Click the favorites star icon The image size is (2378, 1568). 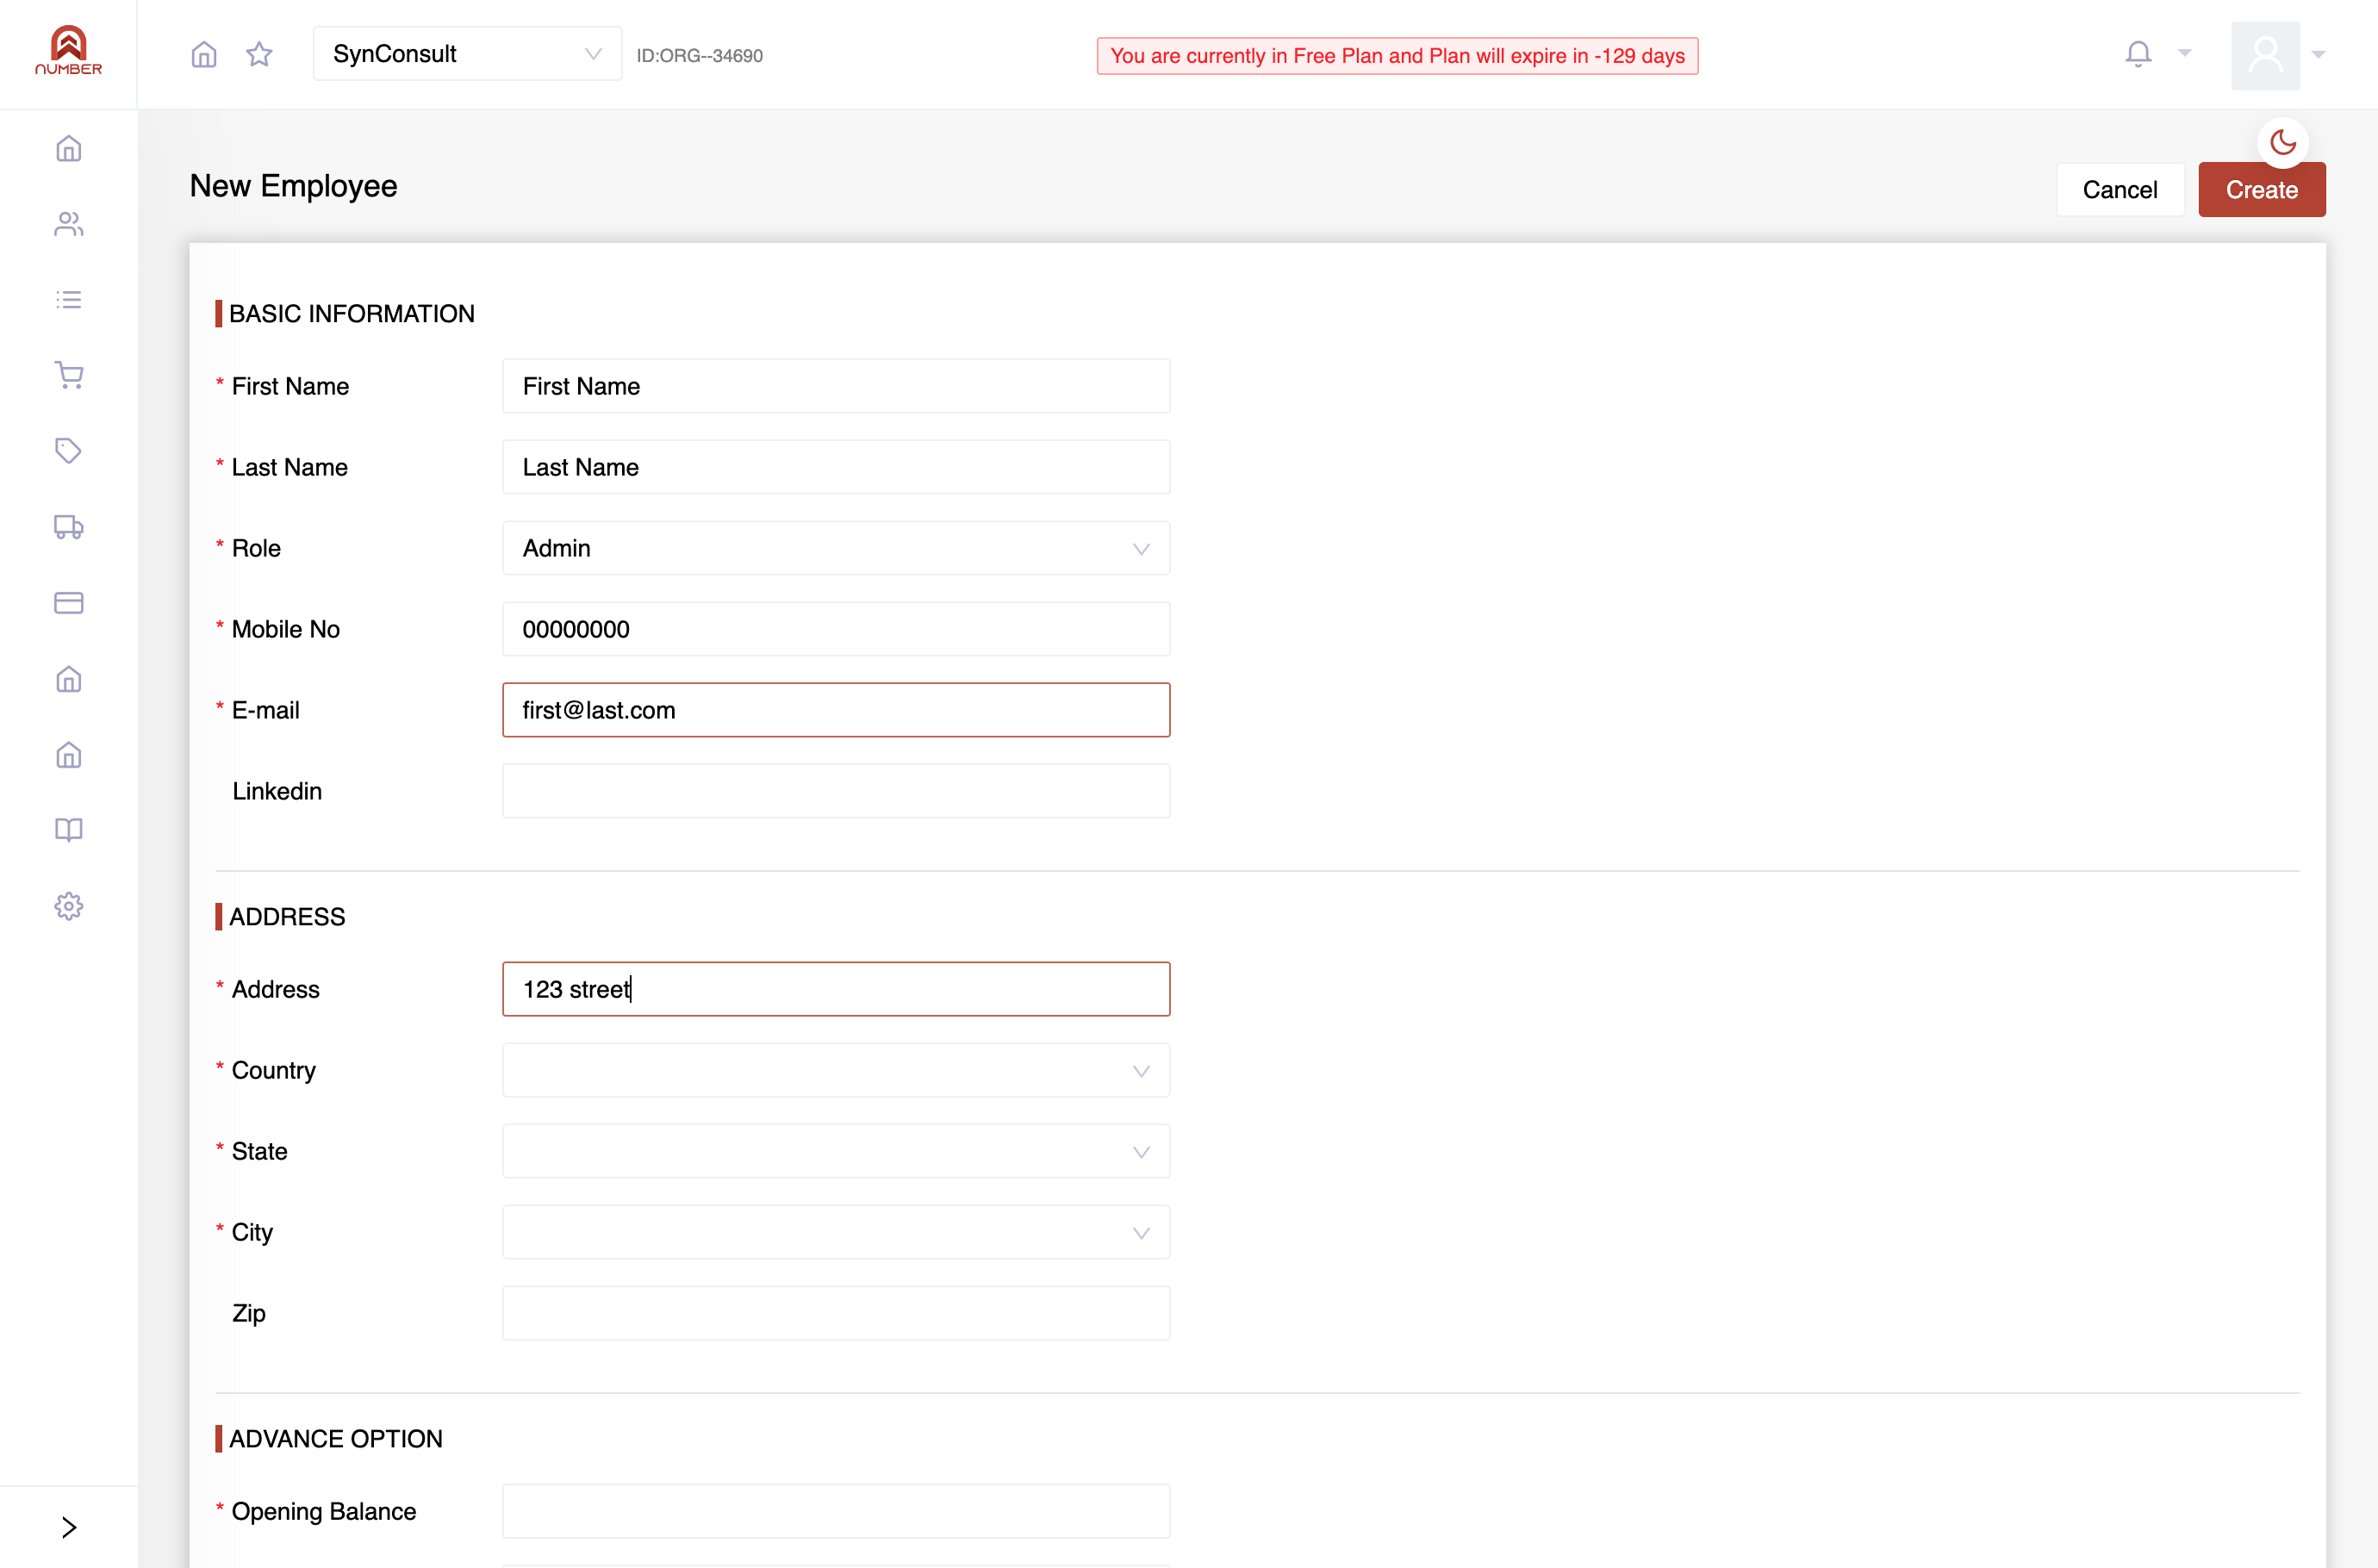[259, 54]
